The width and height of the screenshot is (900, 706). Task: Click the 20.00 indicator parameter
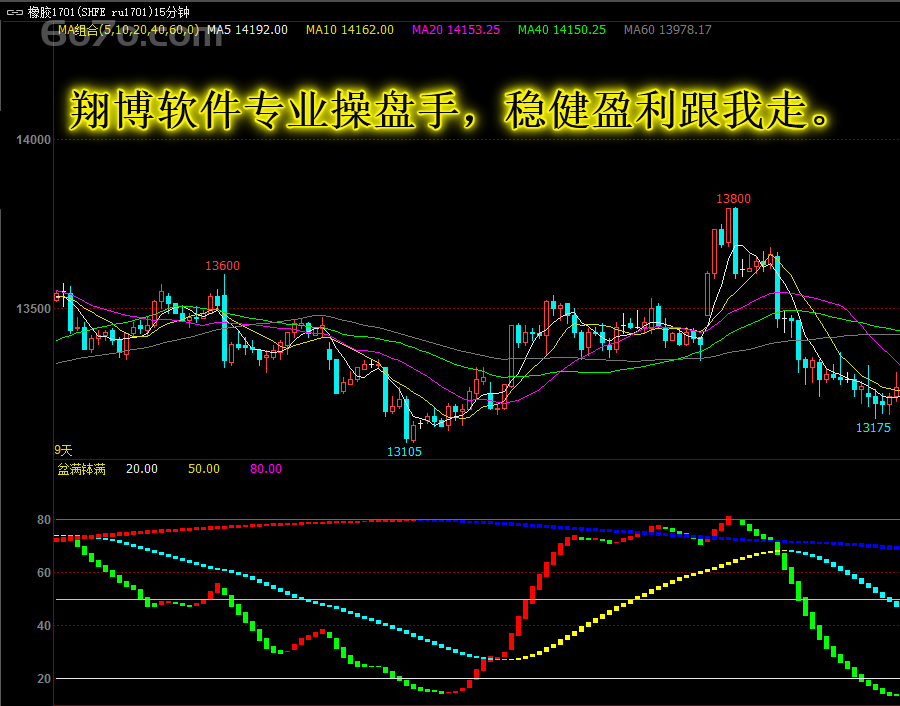142,469
